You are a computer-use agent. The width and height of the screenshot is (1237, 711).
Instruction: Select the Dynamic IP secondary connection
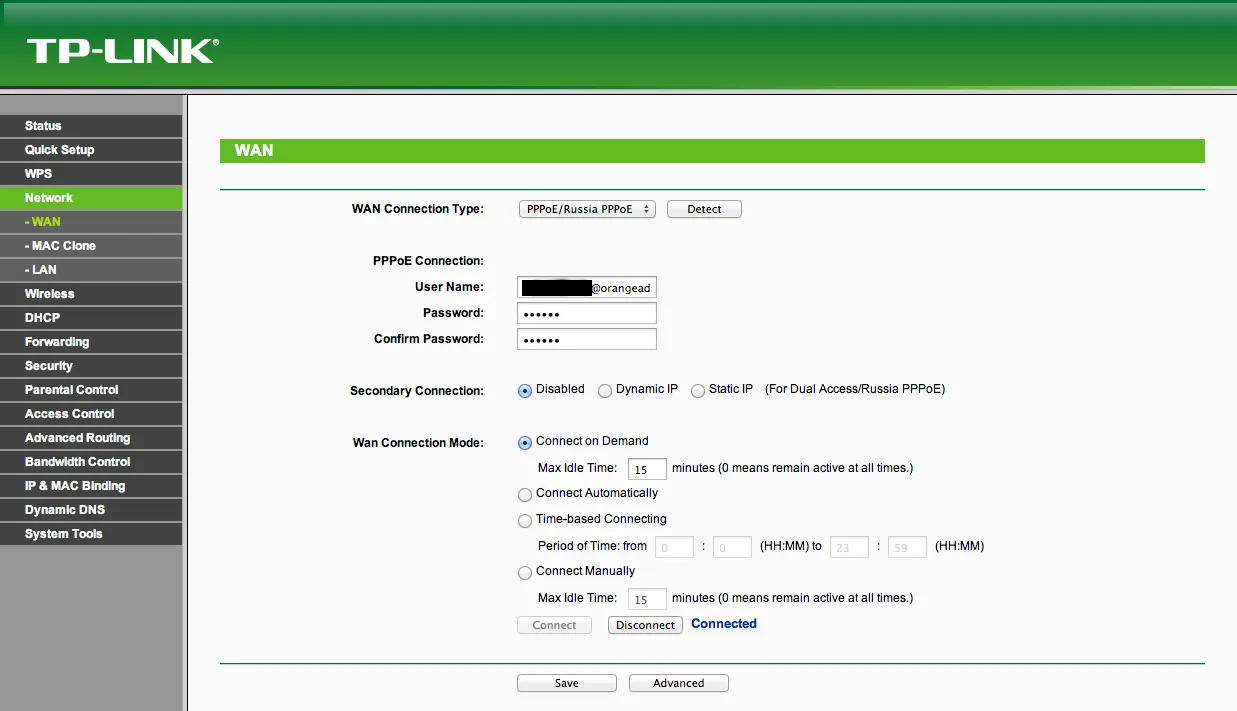[604, 390]
